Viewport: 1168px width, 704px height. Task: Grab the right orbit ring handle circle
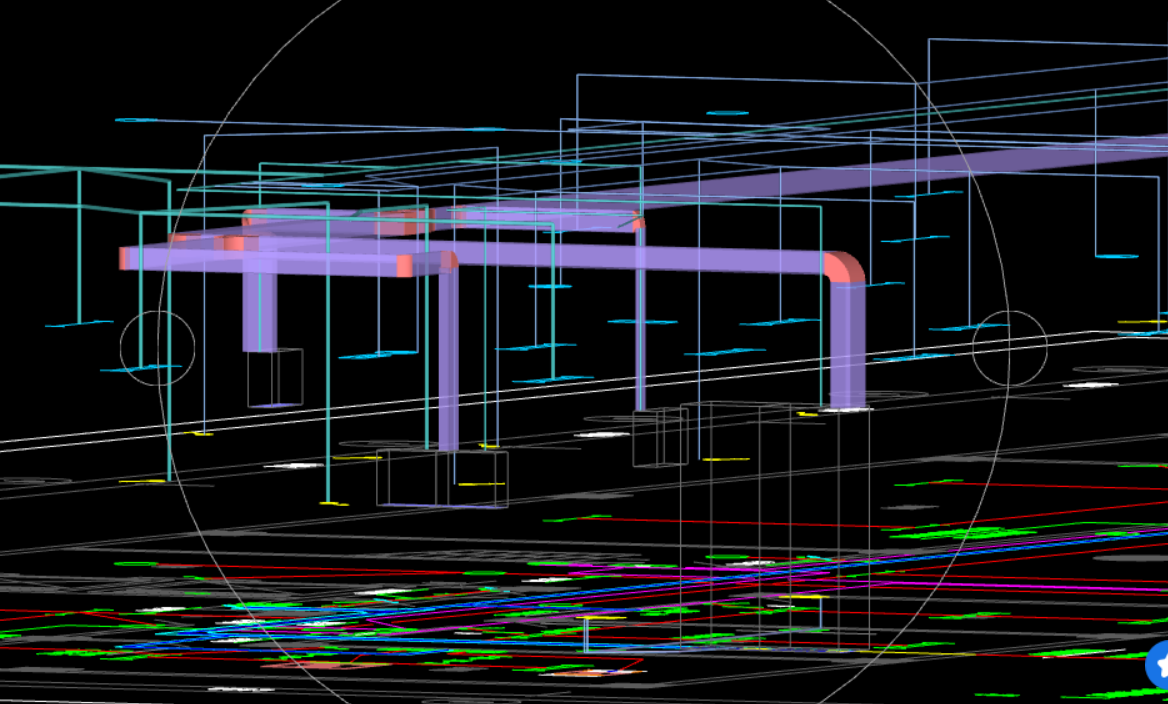click(x=1009, y=348)
